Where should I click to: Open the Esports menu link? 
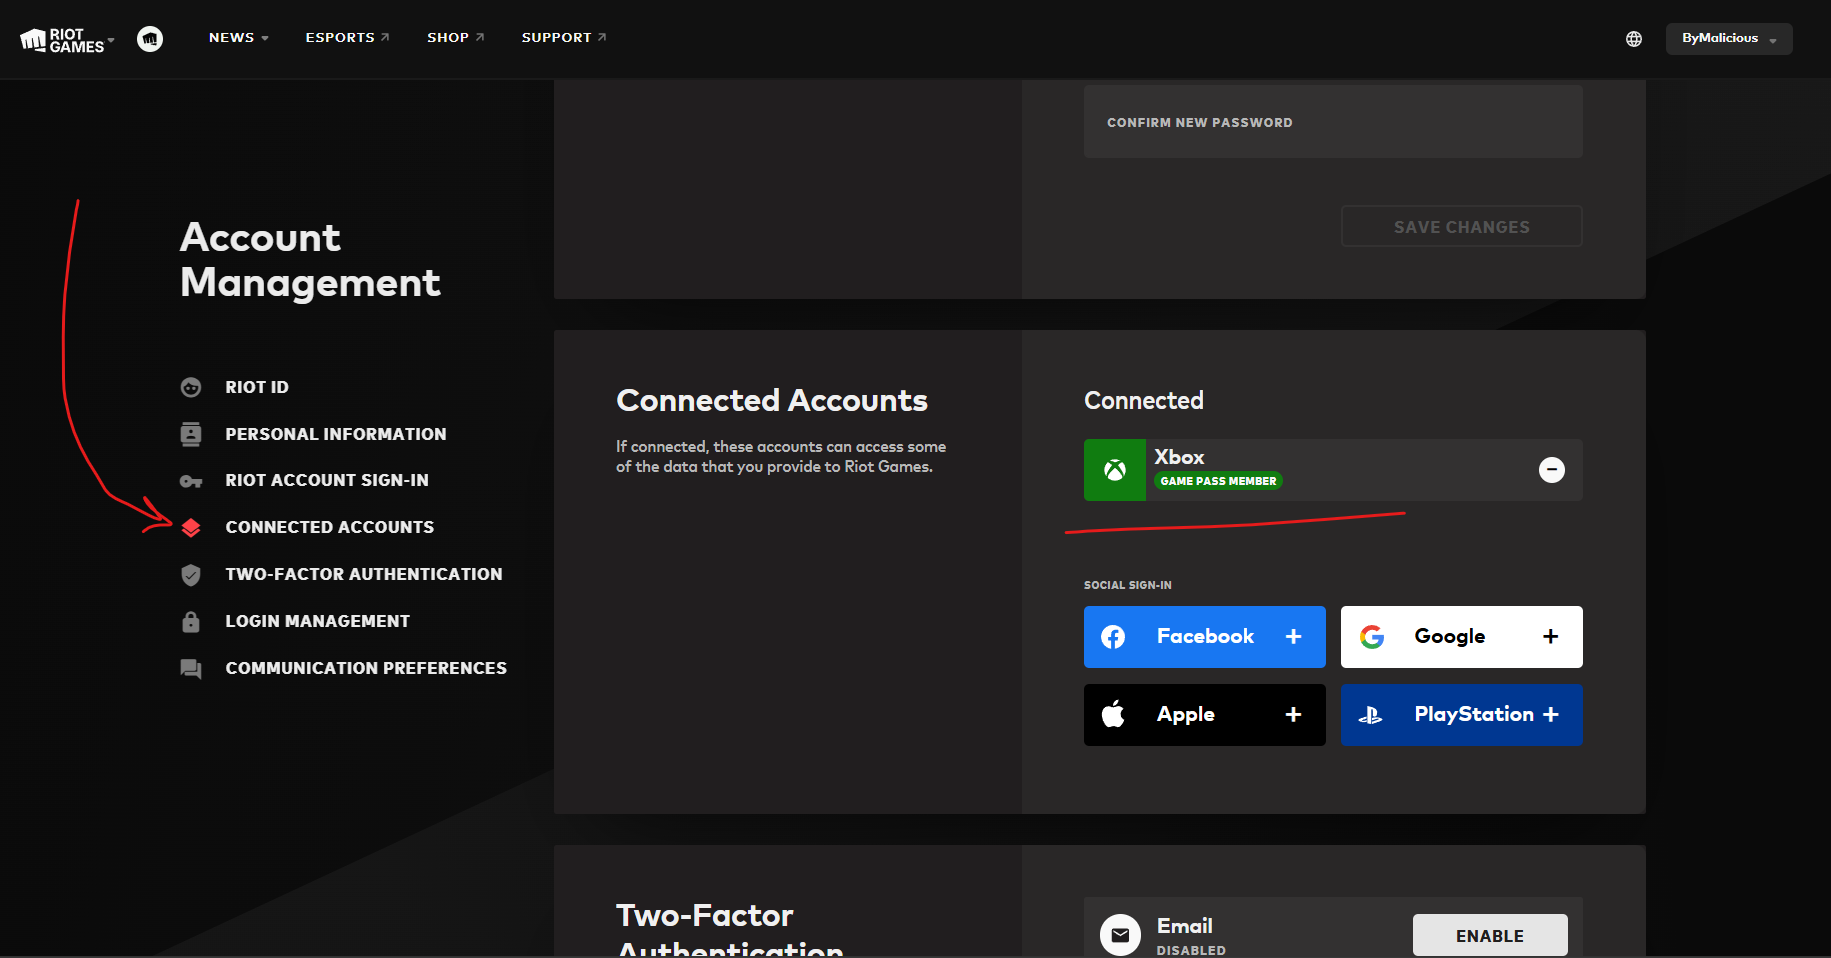coord(347,38)
